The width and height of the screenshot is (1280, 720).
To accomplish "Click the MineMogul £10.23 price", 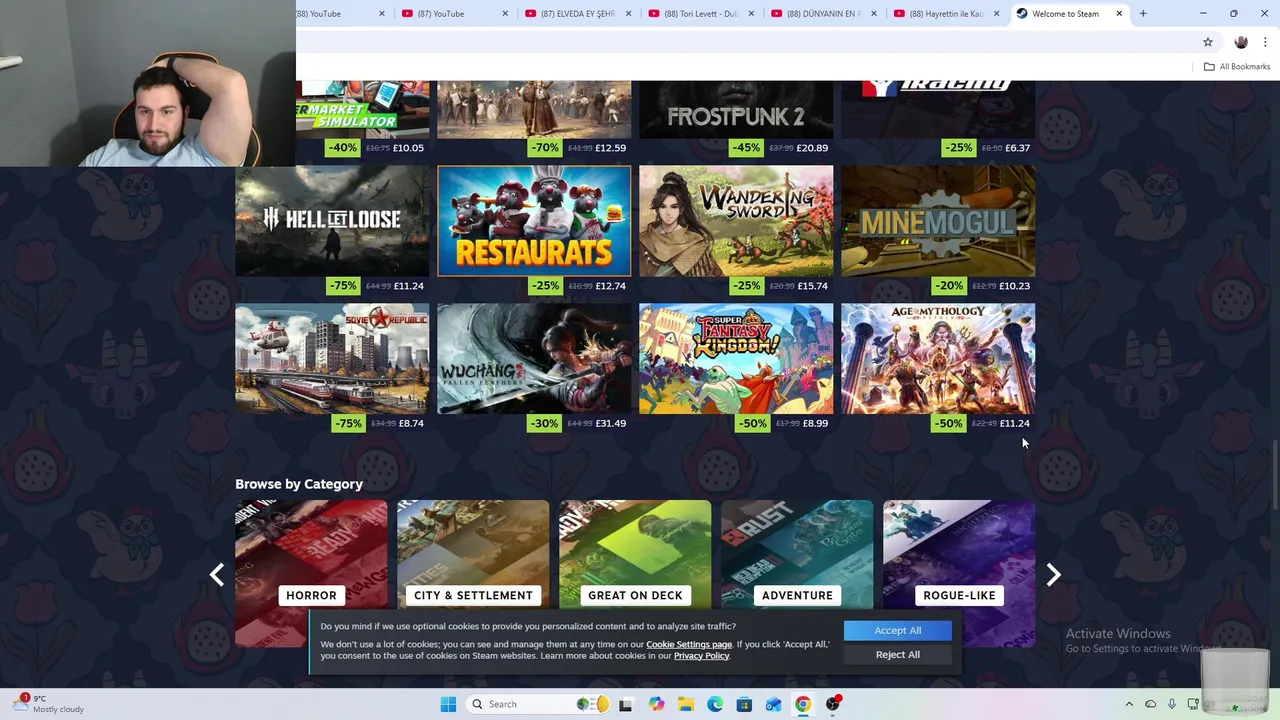I will [x=1014, y=286].
